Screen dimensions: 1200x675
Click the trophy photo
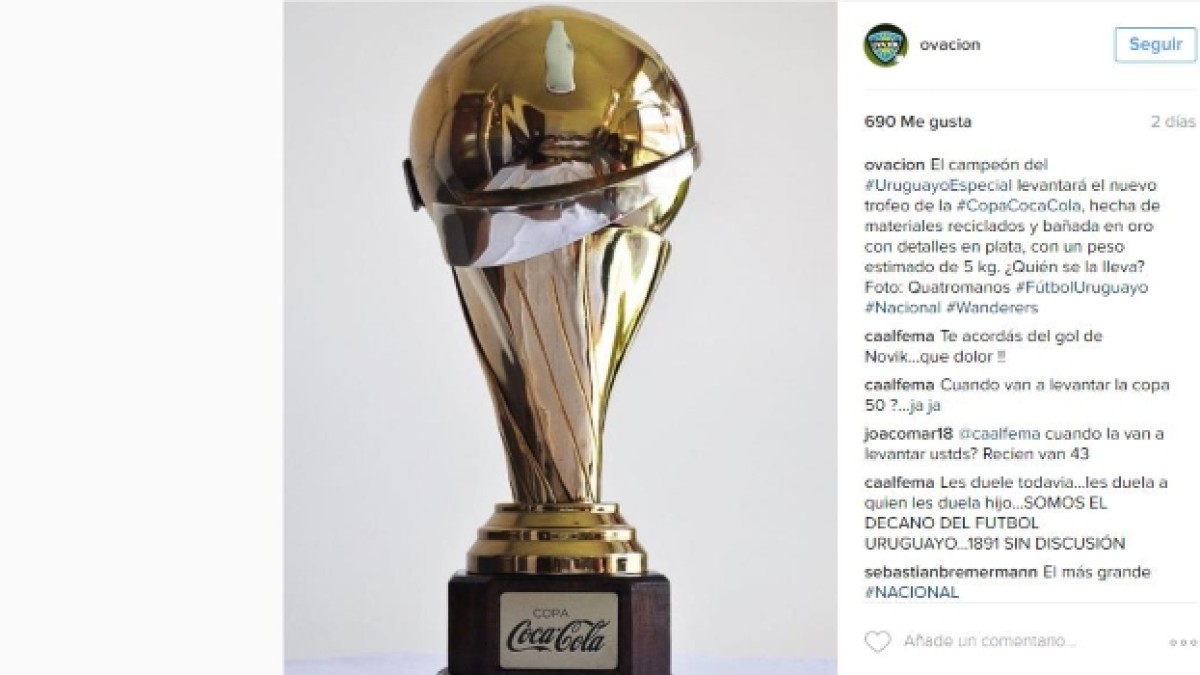click(560, 337)
